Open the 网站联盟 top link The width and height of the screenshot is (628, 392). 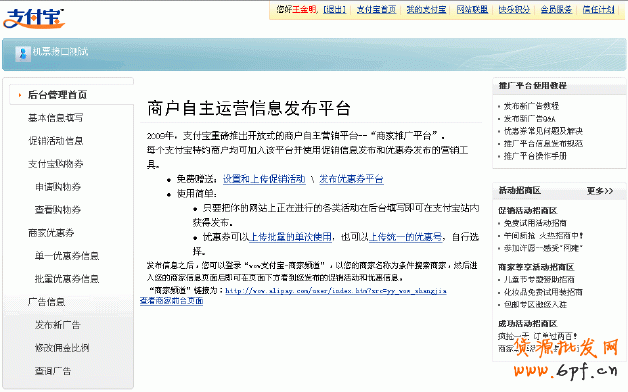pyautogui.click(x=472, y=9)
